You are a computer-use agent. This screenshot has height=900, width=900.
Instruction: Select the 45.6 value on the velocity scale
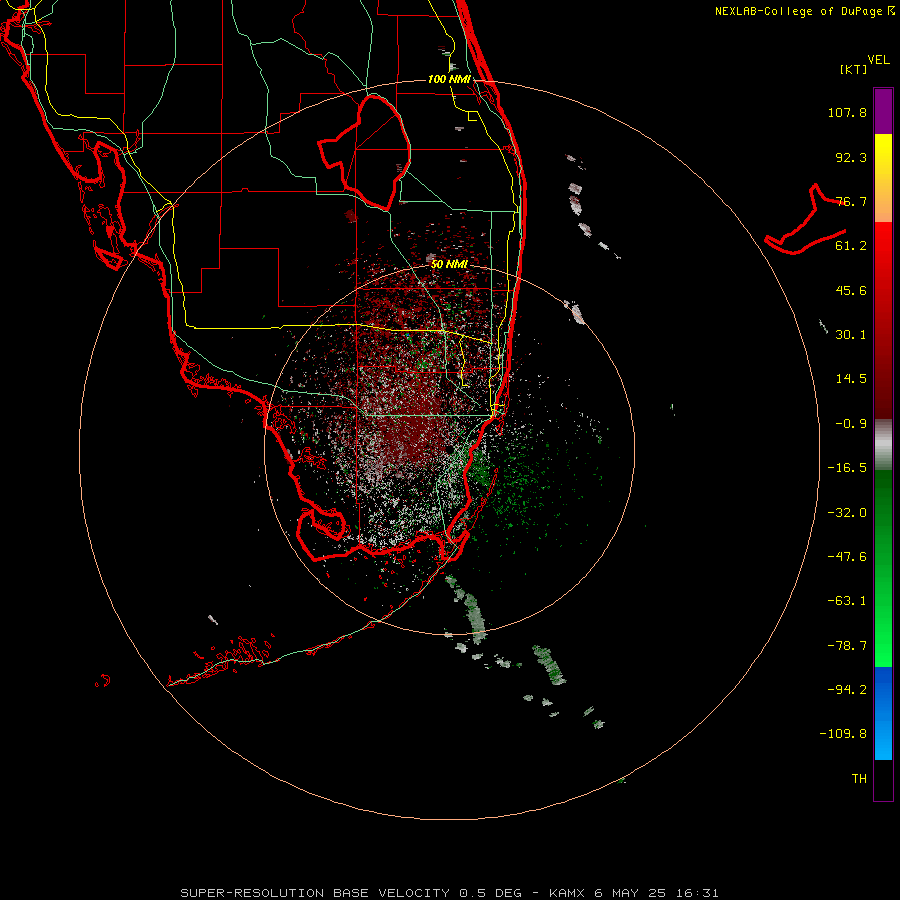(x=851, y=290)
